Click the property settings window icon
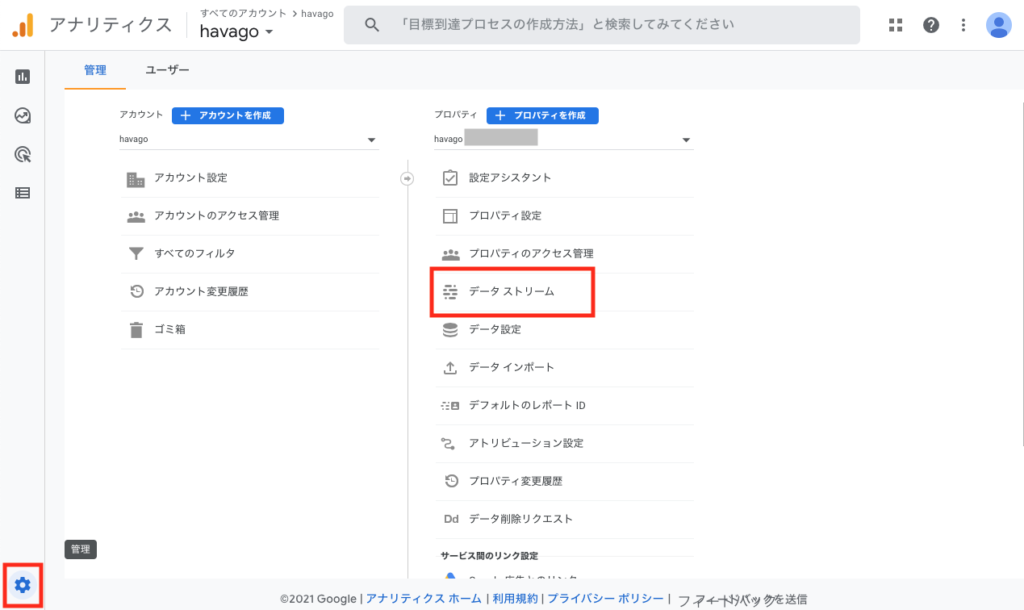The image size is (1024, 610). point(450,216)
